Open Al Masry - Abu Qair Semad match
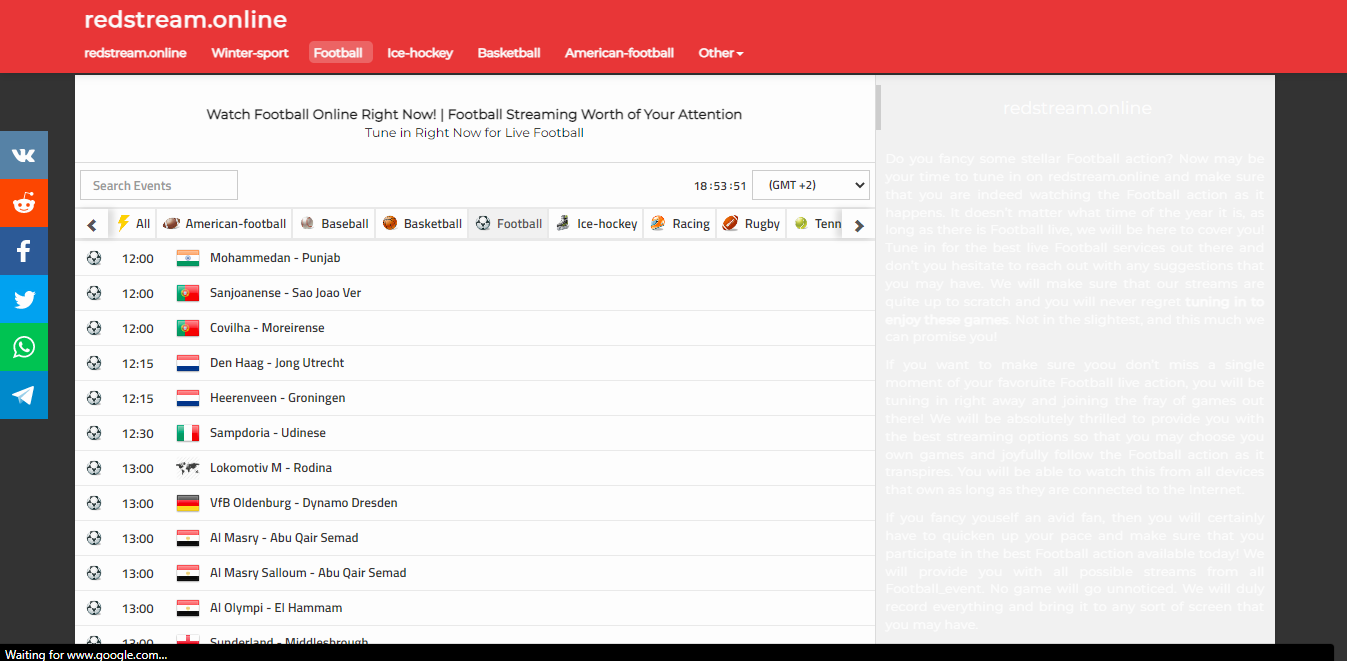The height and width of the screenshot is (661, 1347). (x=284, y=538)
